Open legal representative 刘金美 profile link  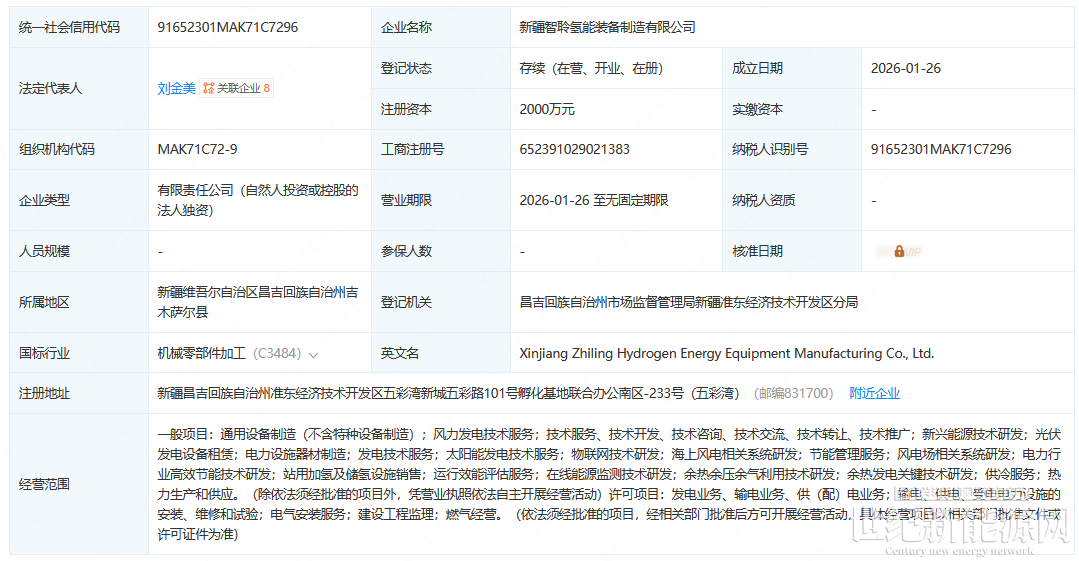click(176, 88)
